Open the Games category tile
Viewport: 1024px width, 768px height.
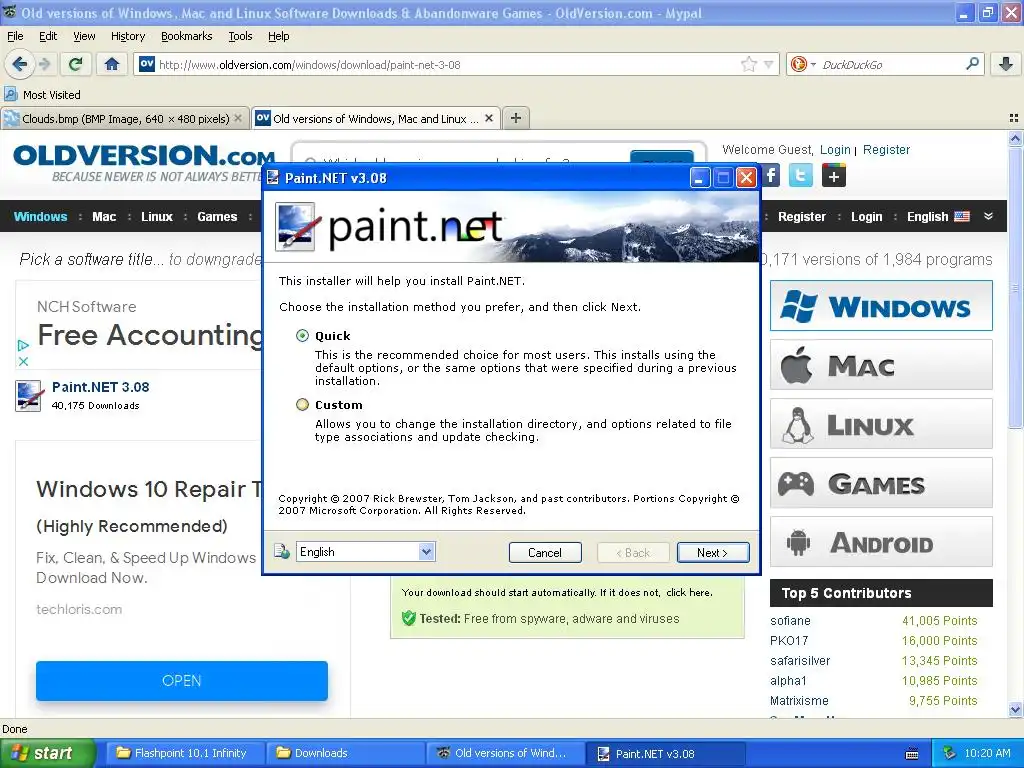(881, 483)
